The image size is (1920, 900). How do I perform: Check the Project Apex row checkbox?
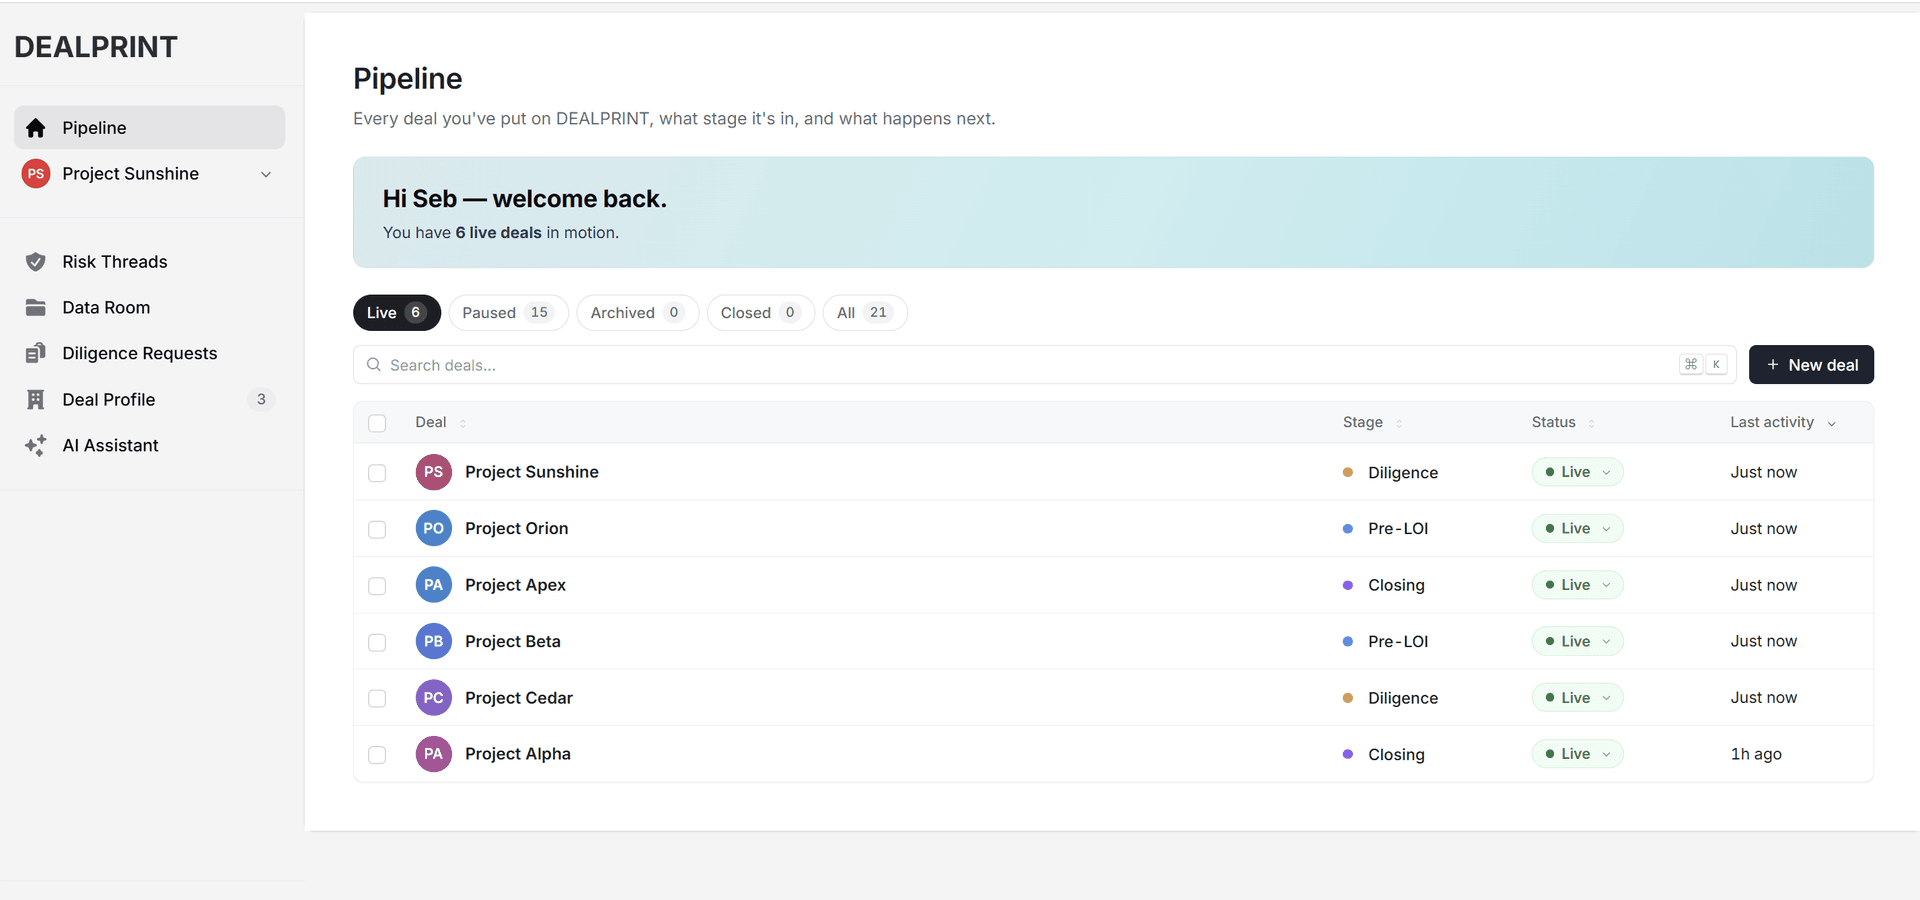pyautogui.click(x=377, y=586)
